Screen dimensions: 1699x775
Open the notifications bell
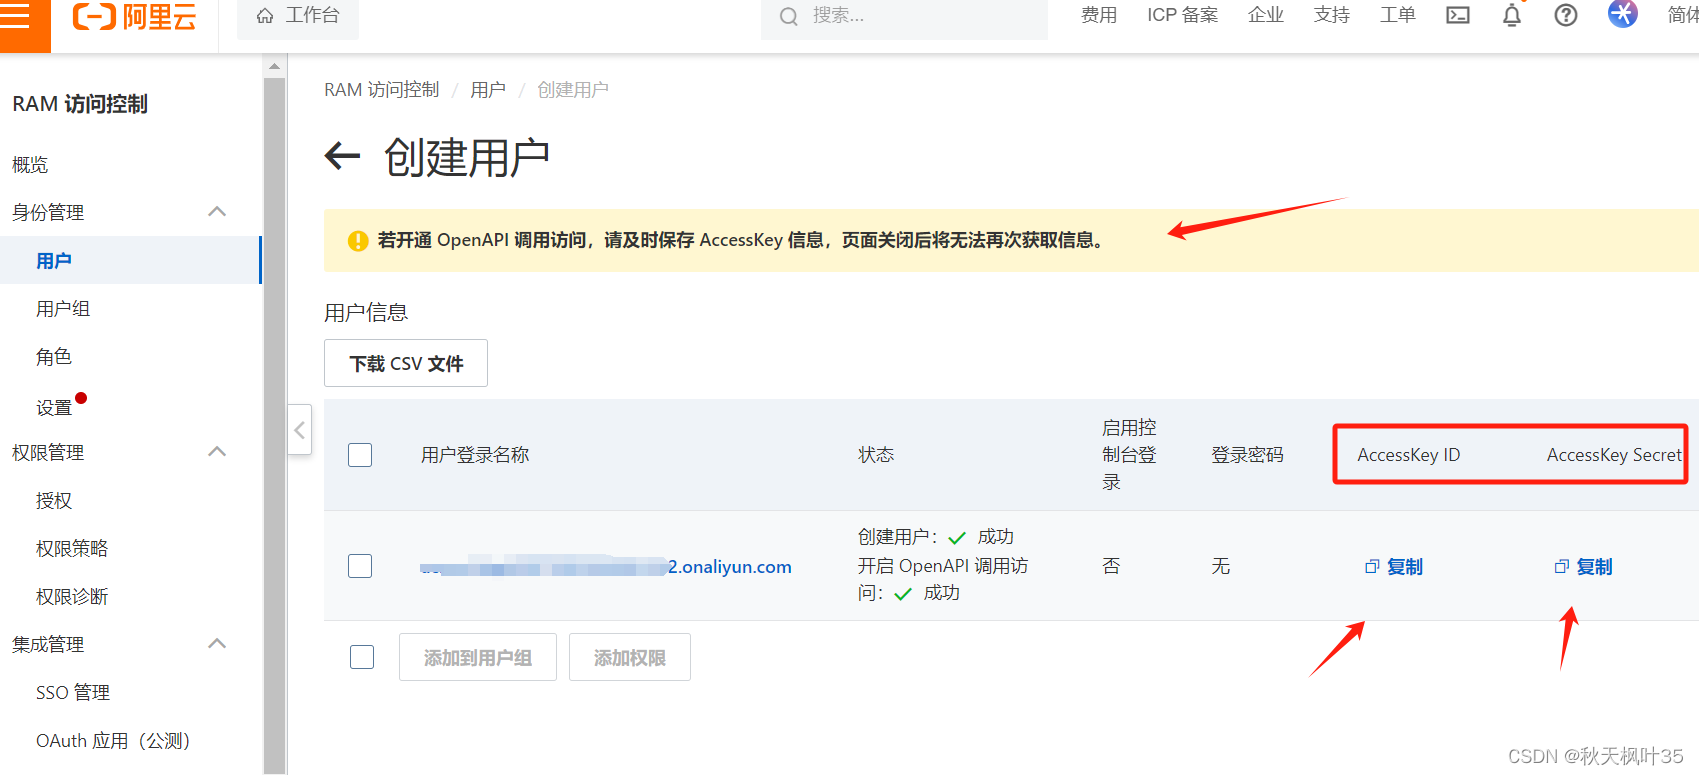(1512, 15)
